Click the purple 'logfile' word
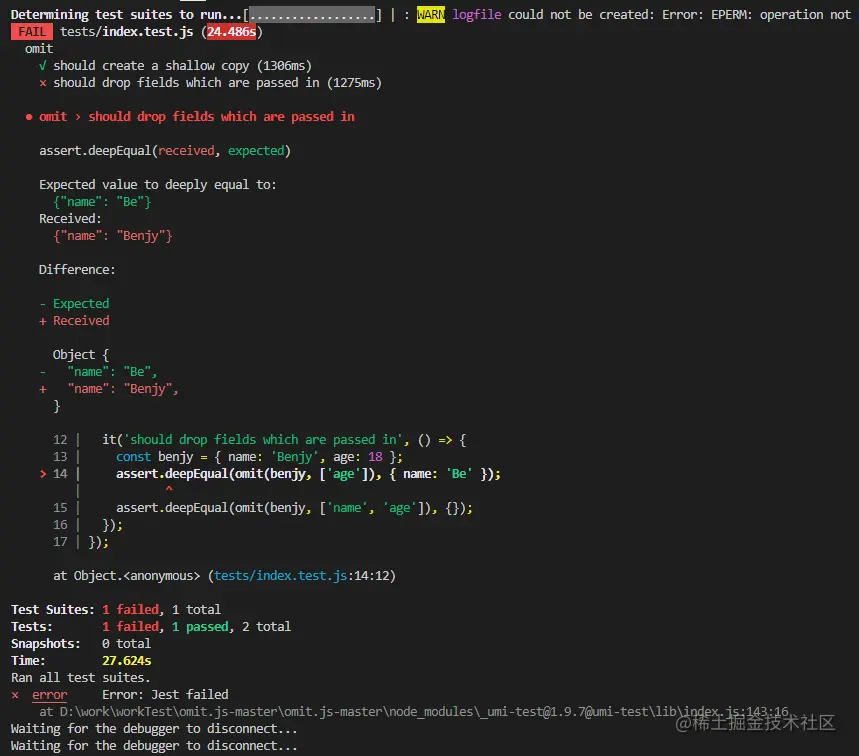859x756 pixels. point(477,15)
